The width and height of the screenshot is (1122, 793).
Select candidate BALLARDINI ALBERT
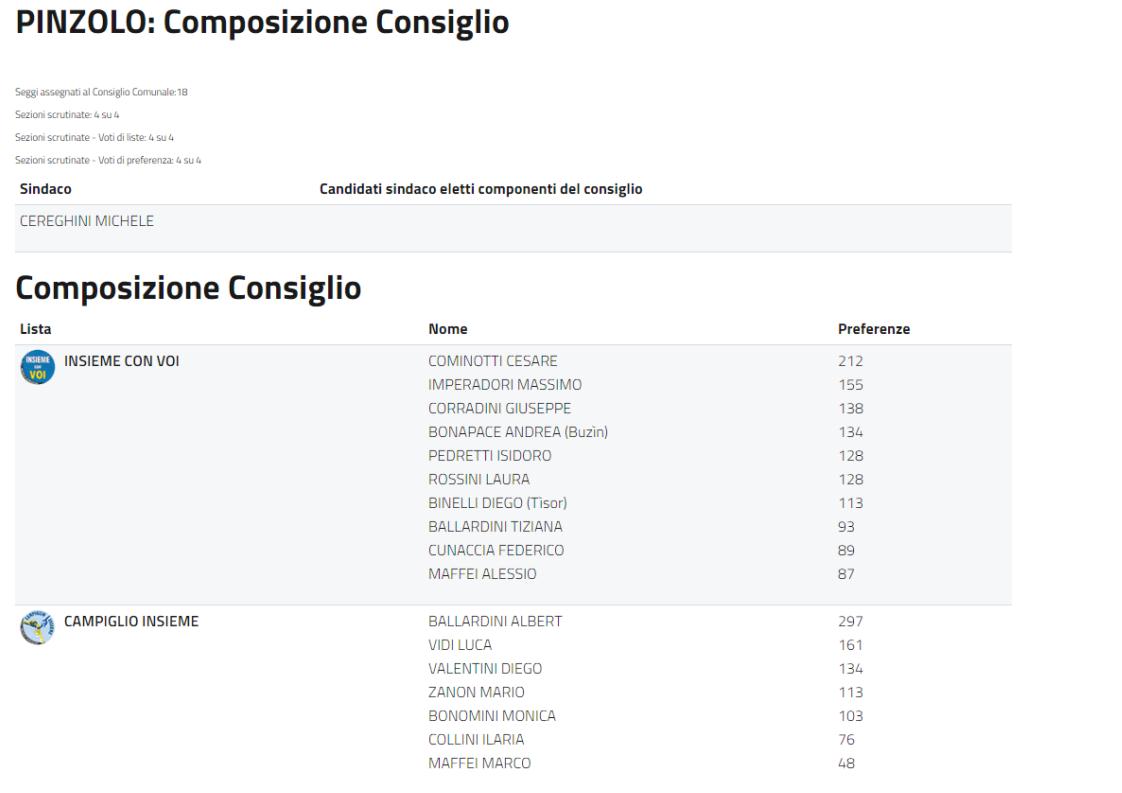pyautogui.click(x=495, y=621)
